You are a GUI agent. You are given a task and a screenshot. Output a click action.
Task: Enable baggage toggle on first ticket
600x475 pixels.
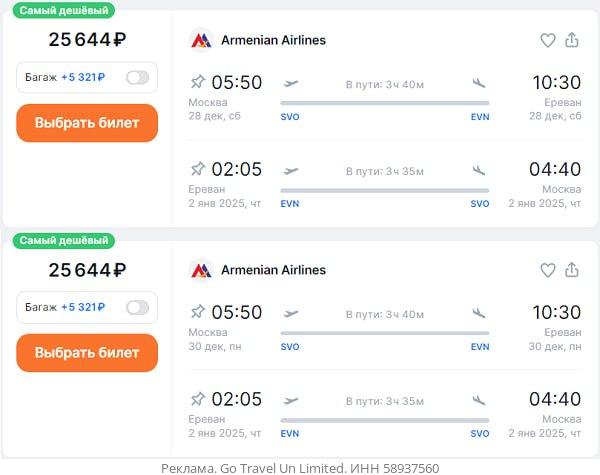(137, 77)
